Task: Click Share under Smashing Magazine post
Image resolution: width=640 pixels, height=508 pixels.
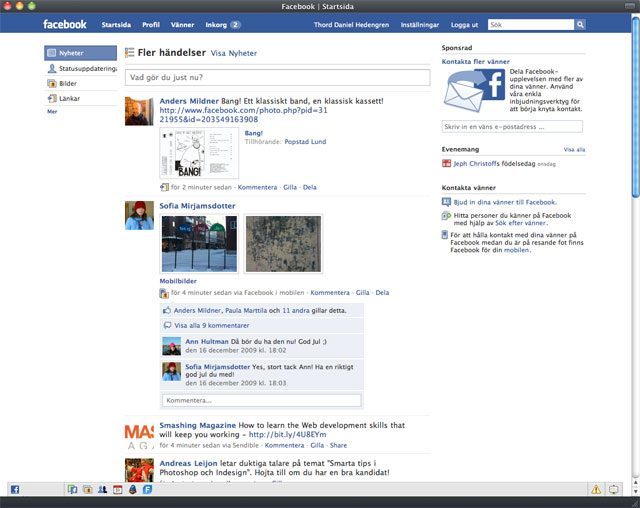Action: coord(338,445)
